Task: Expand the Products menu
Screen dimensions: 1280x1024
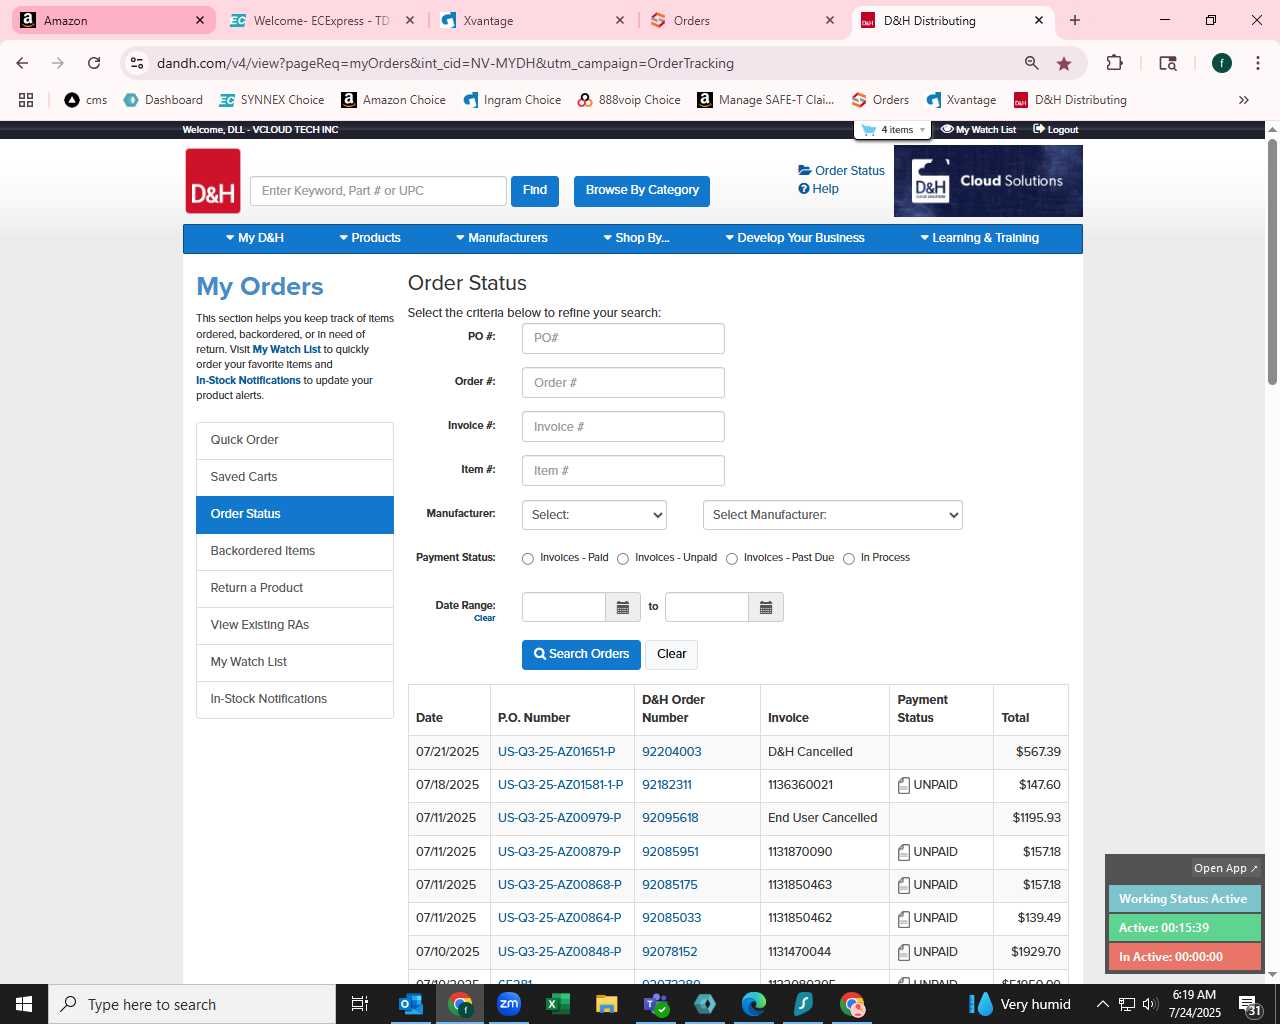Action: click(x=370, y=238)
